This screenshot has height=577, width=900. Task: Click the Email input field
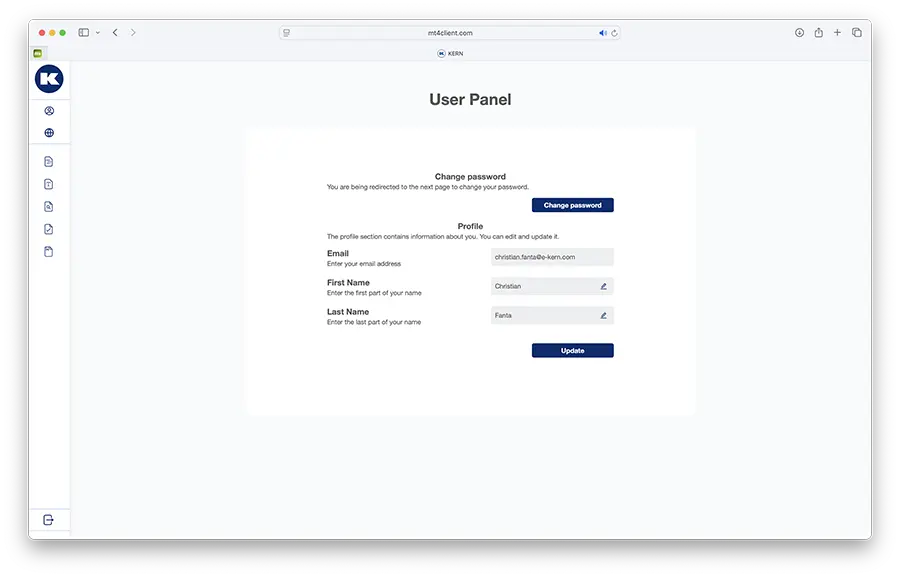[552, 257]
